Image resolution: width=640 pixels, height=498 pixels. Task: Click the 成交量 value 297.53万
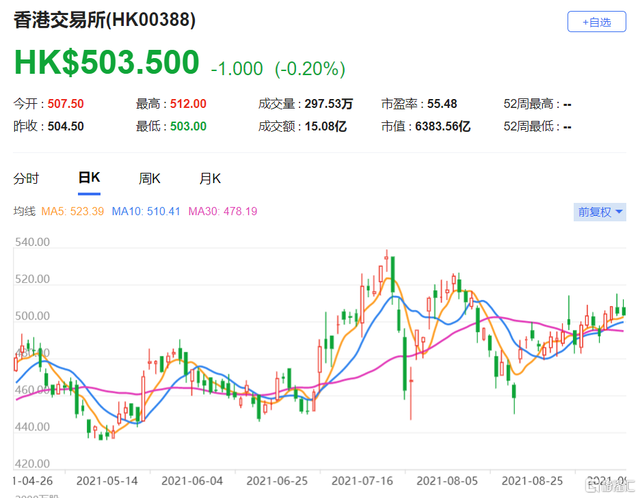coord(329,104)
